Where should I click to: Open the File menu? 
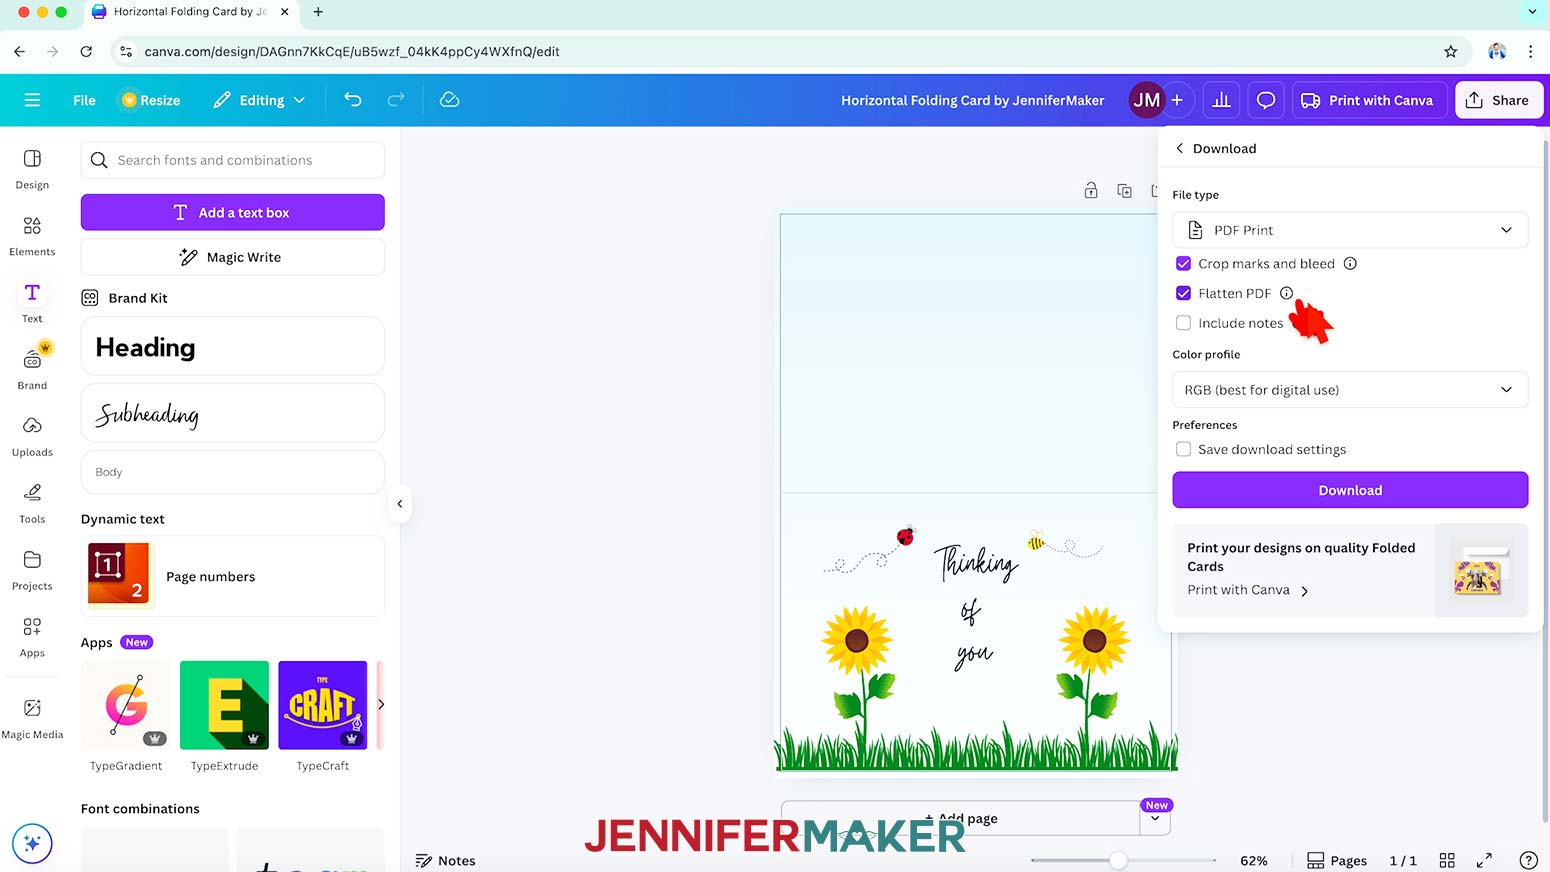pos(85,100)
